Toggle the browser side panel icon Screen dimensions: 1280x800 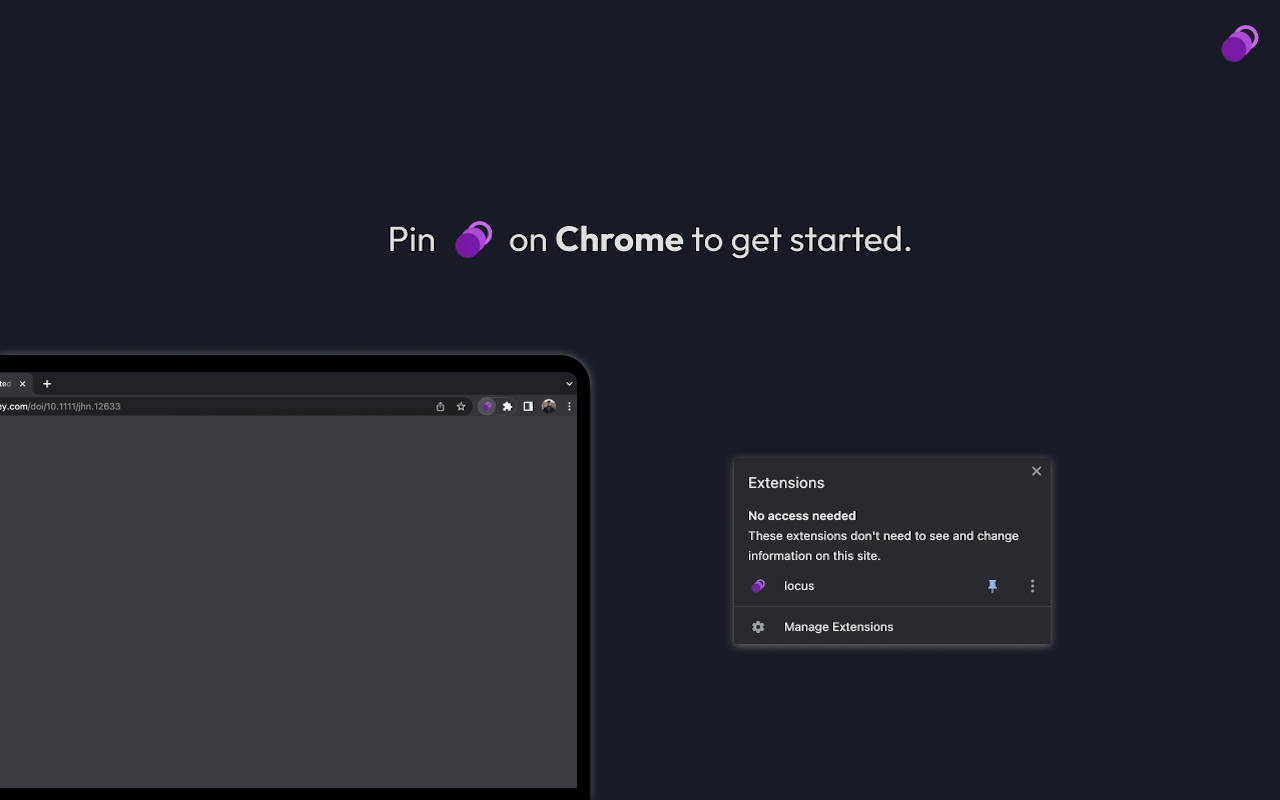[x=528, y=406]
